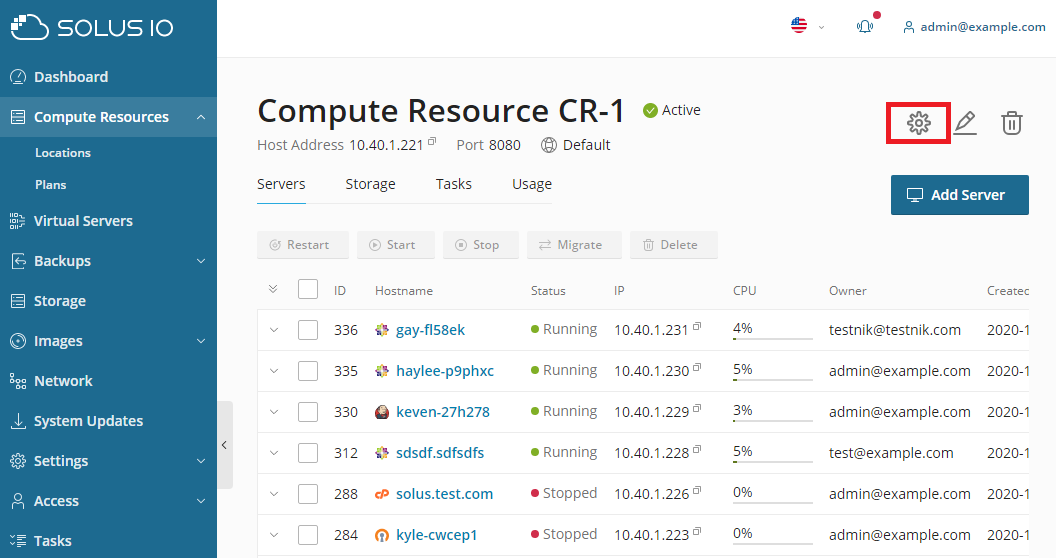The image size is (1056, 558).
Task: Copy IP 10.40.1.223 to clipboard icon
Action: tap(697, 532)
